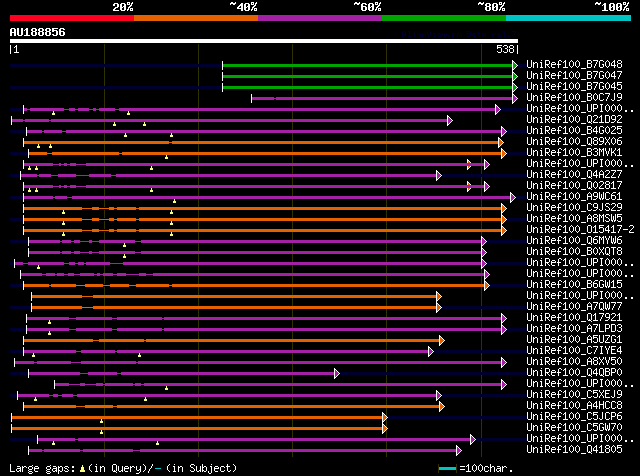Screen dimensions: 640x476
Task: Open hit UniRef100_B7G048
Action: [574, 65]
